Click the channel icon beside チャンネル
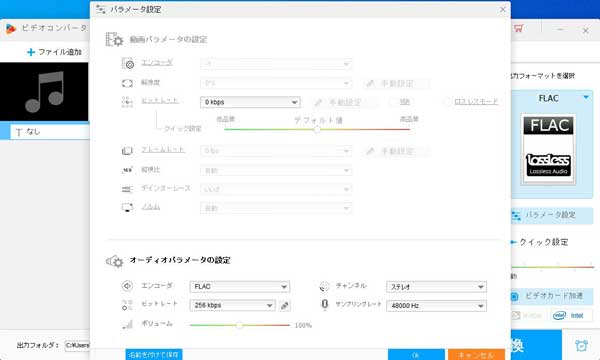The width and height of the screenshot is (600, 360). click(324, 286)
